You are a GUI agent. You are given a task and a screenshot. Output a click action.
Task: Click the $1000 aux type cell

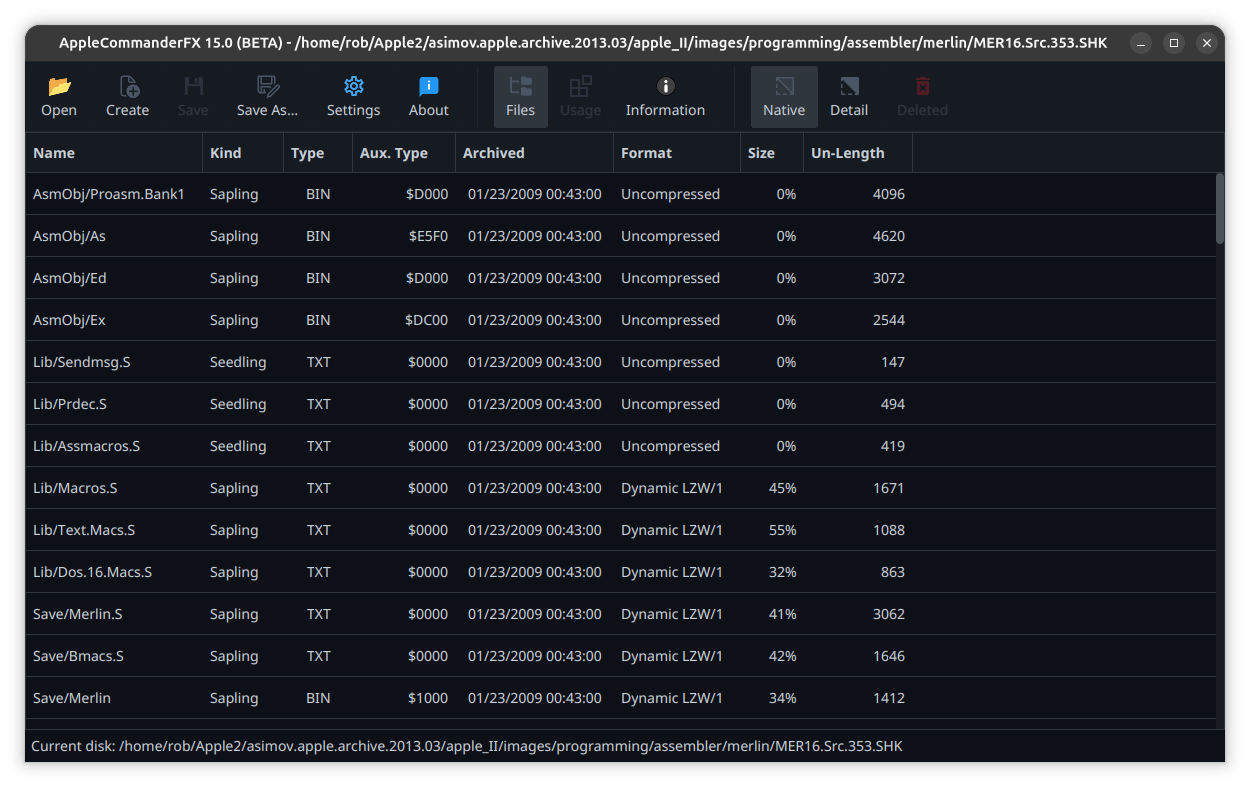click(x=428, y=698)
